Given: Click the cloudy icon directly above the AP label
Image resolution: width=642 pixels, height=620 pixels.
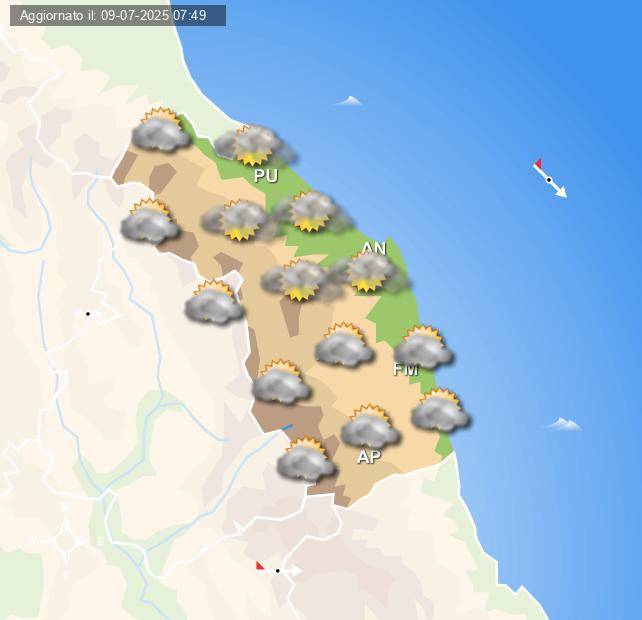Looking at the screenshot, I should (x=370, y=426).
